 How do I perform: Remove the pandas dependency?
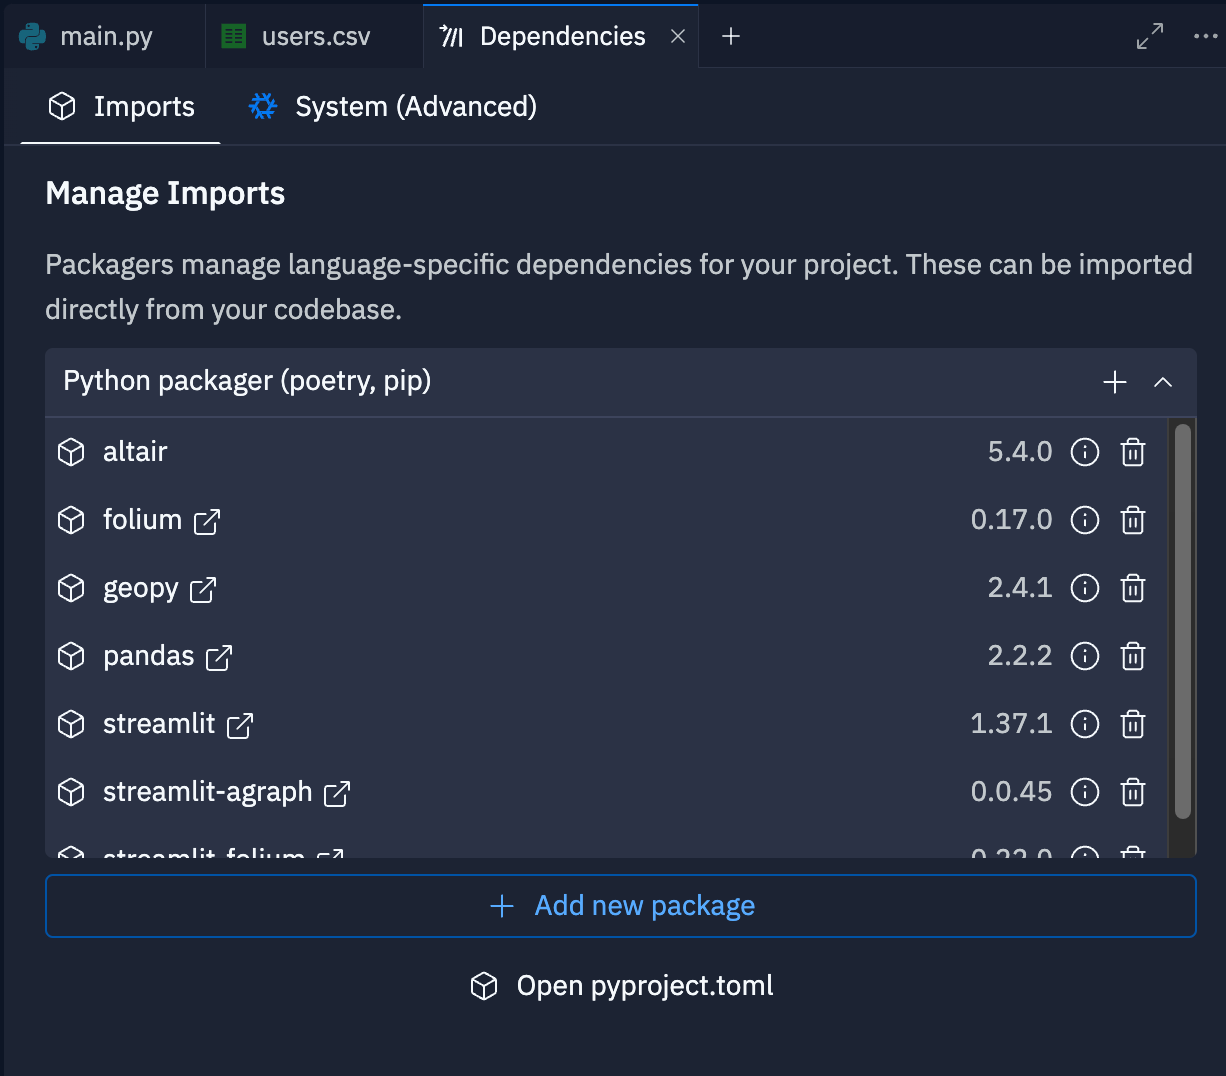[x=1133, y=656]
